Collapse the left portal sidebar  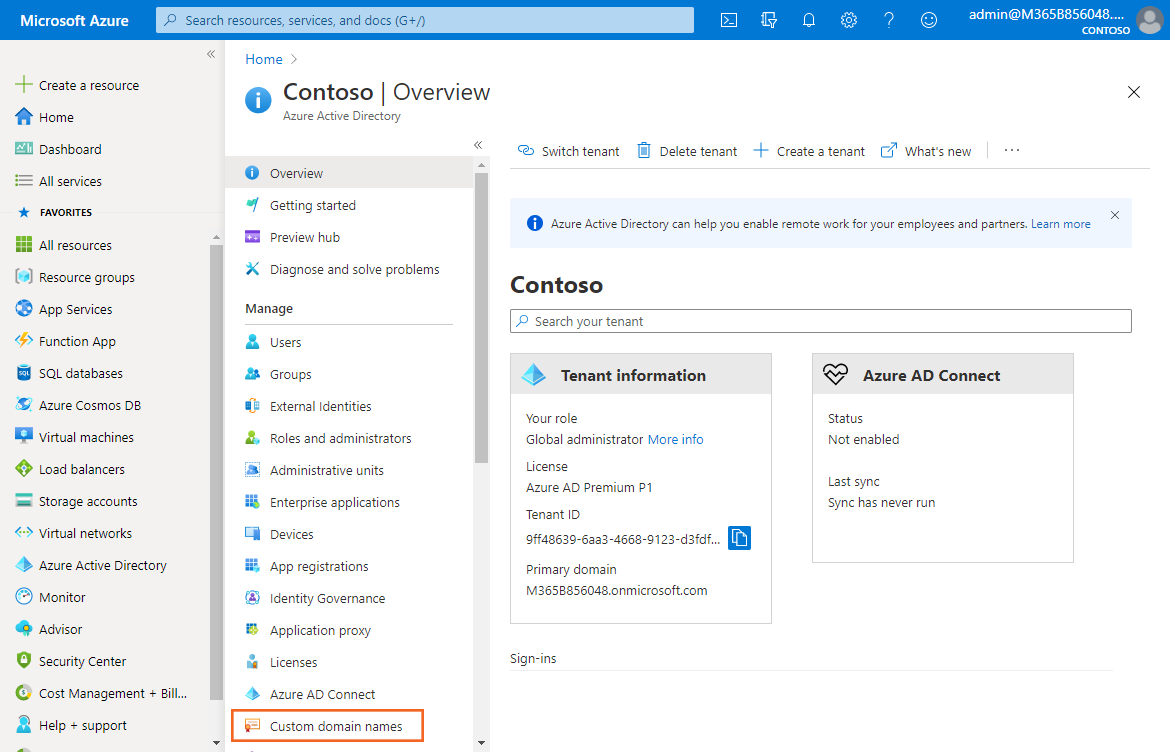coord(211,54)
